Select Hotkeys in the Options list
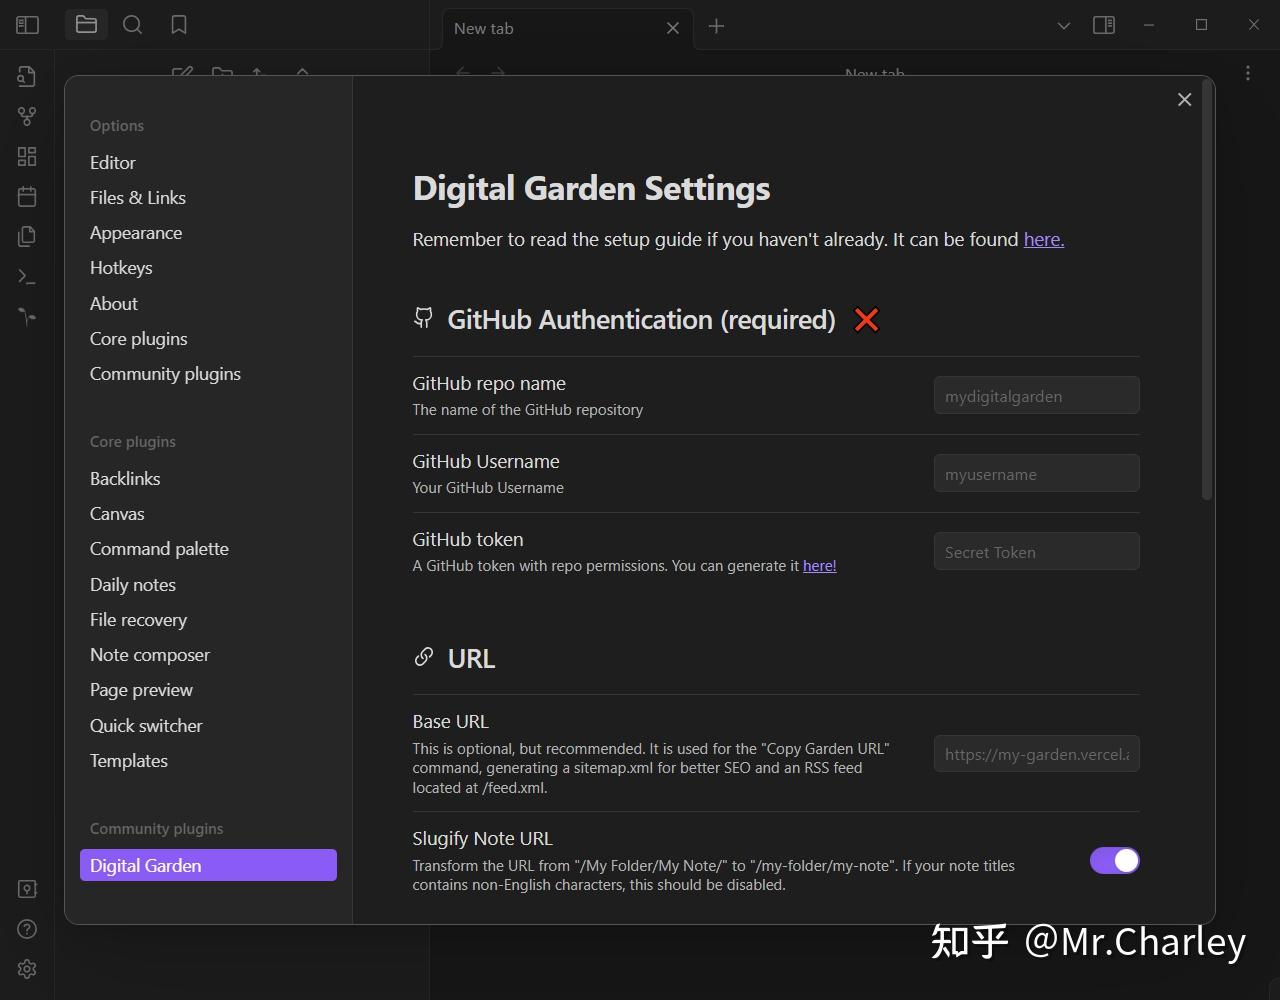 (x=121, y=267)
